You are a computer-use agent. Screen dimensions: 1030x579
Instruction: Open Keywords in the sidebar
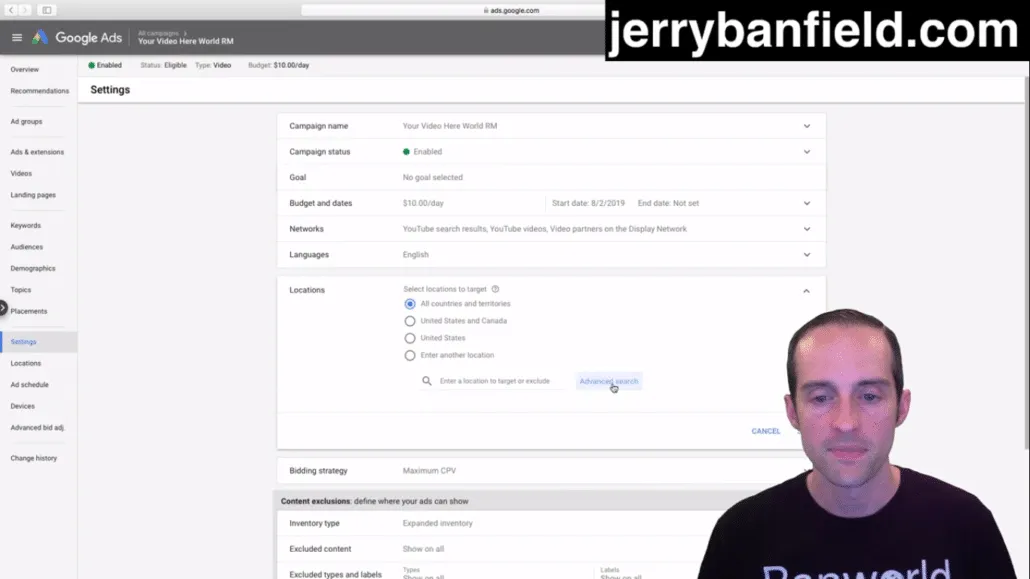(x=26, y=225)
